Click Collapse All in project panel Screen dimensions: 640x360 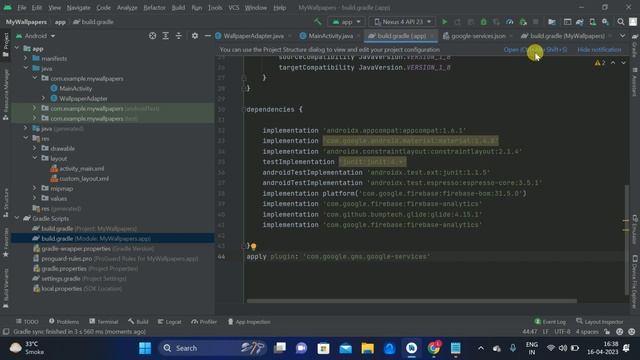178,36
